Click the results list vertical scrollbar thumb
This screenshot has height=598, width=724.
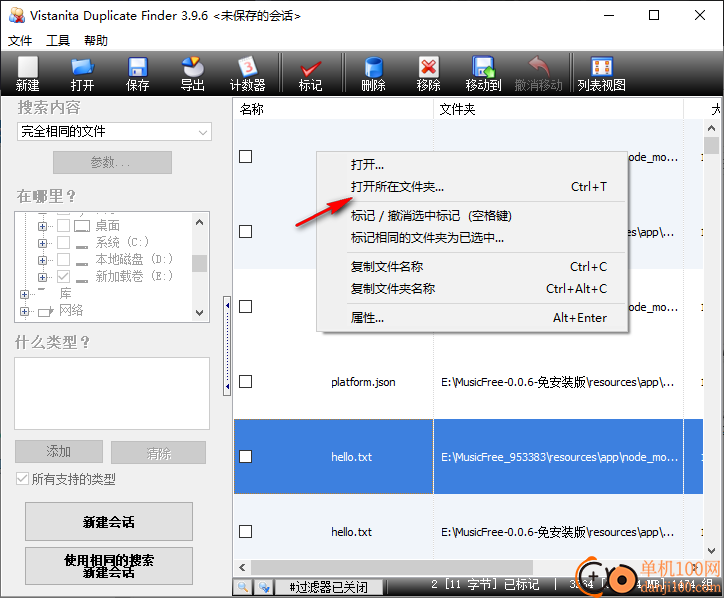712,145
